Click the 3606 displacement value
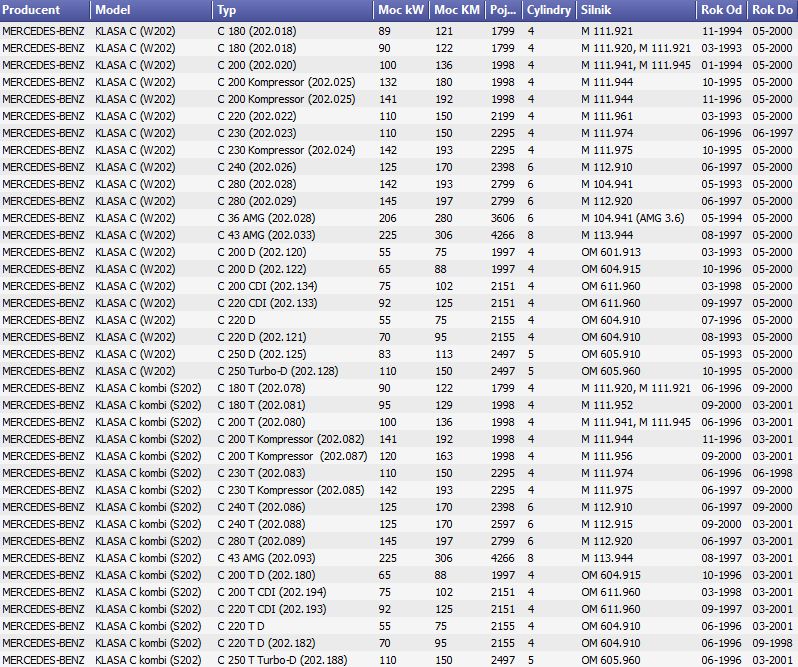 pos(502,218)
